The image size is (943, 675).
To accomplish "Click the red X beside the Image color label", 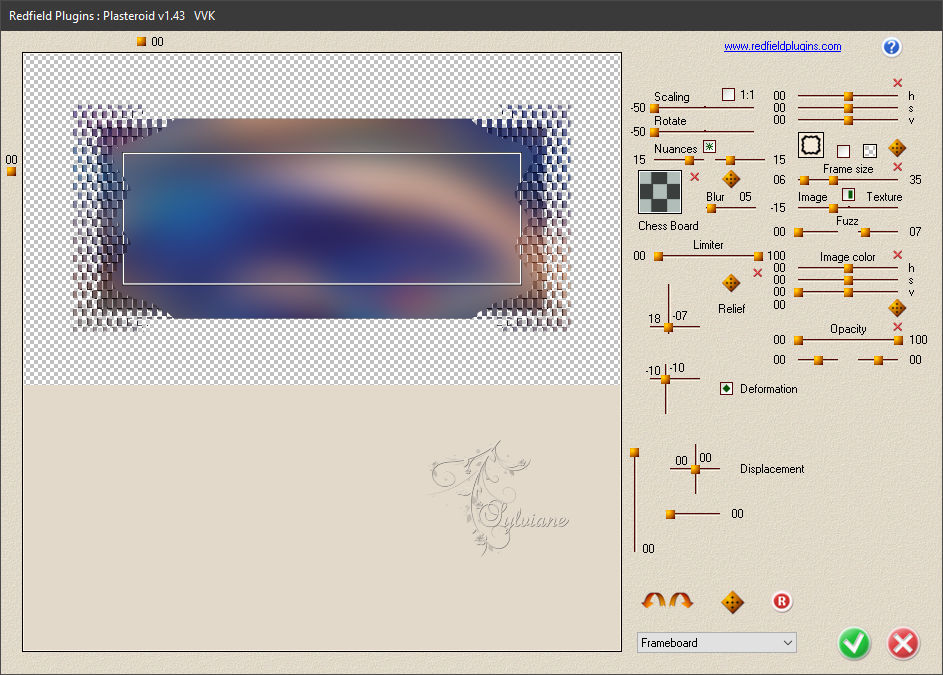I will (x=897, y=255).
